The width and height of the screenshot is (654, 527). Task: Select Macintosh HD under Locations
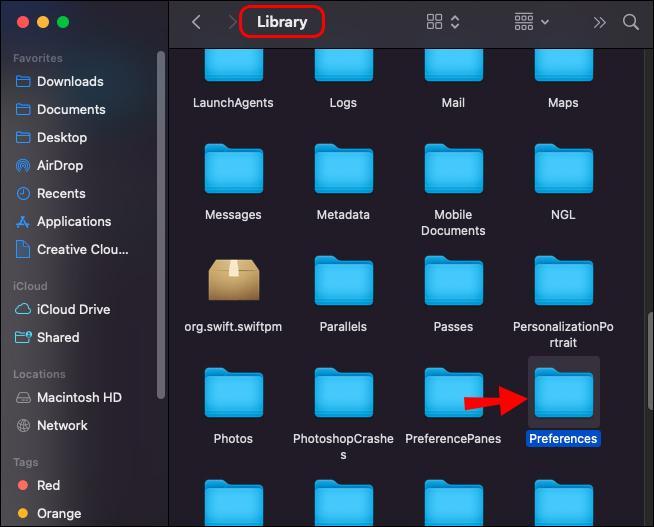(x=79, y=397)
